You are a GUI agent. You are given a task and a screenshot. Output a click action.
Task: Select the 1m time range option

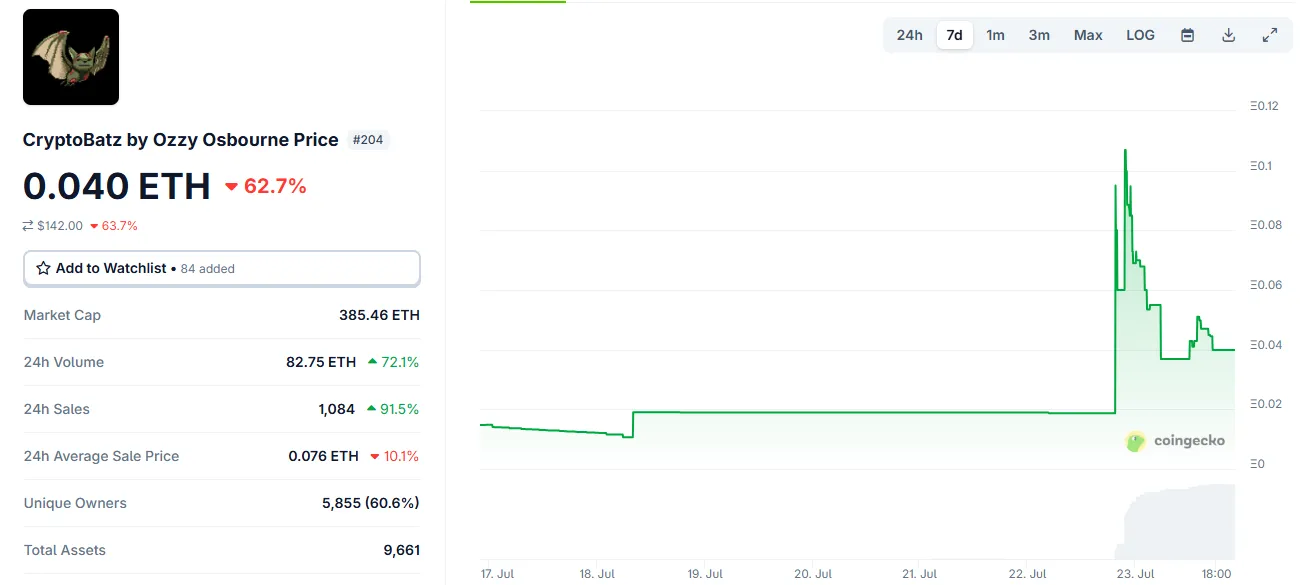[996, 34]
